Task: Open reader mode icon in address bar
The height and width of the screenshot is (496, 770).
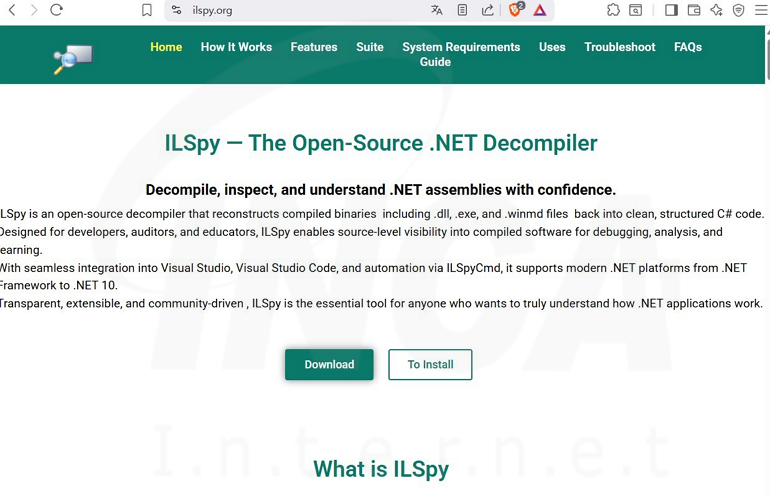Action: (462, 10)
